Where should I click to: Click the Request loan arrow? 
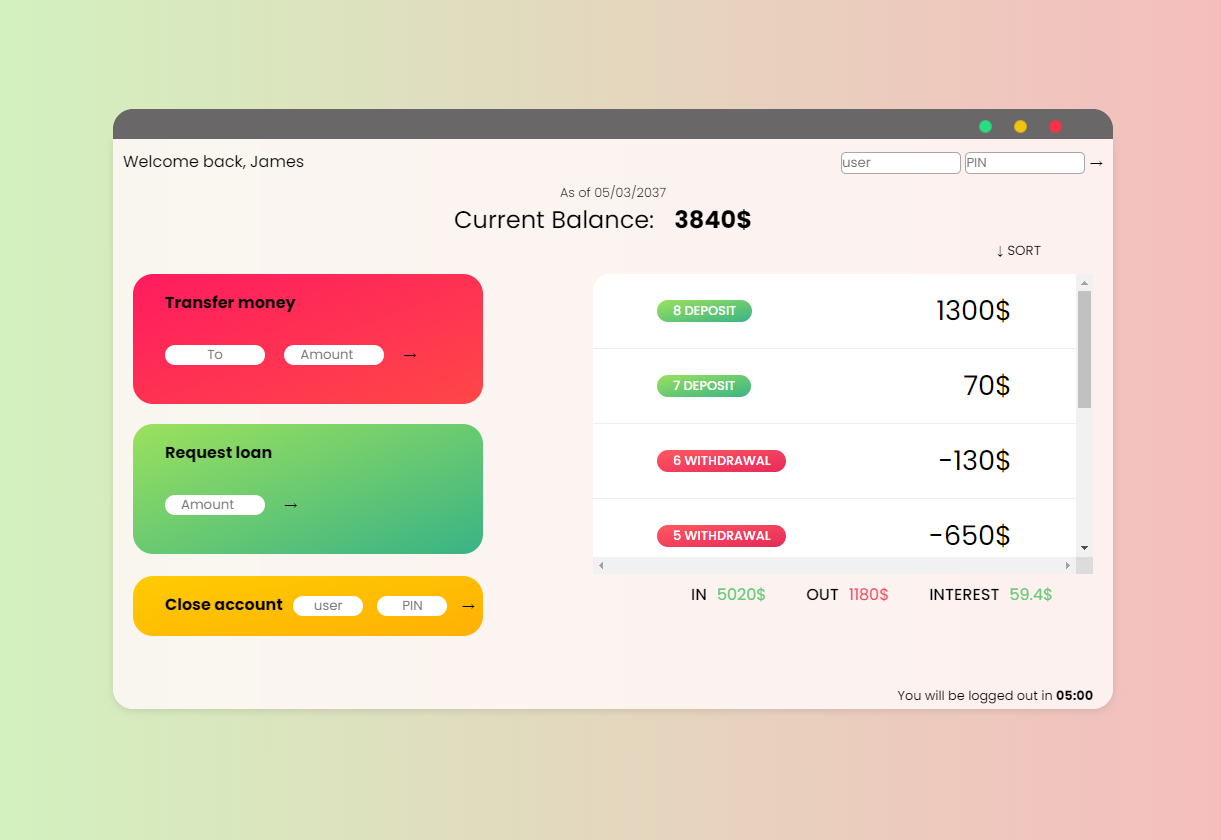pyautogui.click(x=290, y=505)
